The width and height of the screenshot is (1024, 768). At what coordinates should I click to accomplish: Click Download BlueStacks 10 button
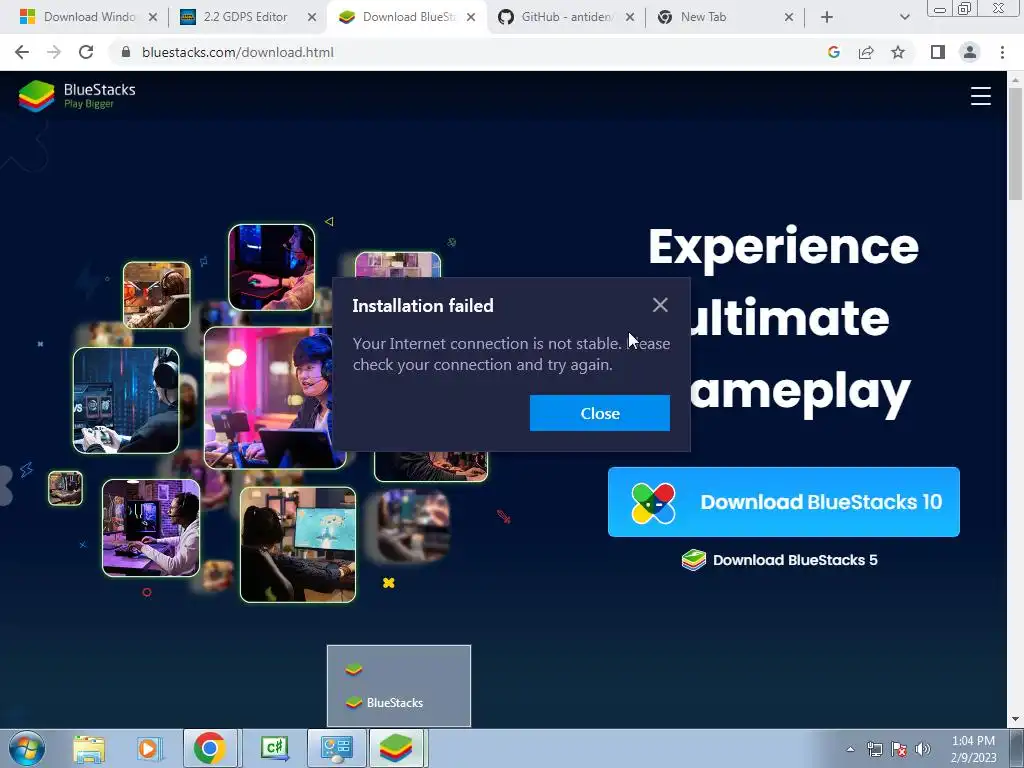(x=784, y=502)
